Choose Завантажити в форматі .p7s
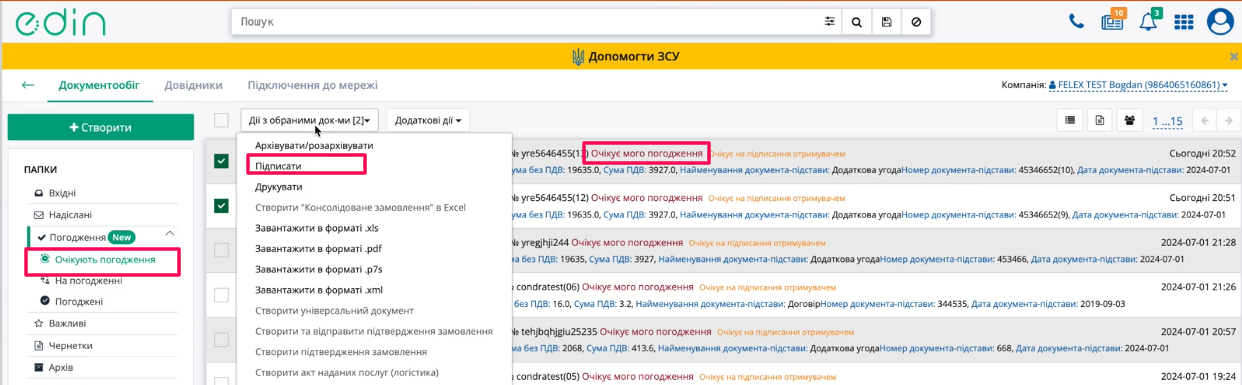Viewport: 1242px width, 385px height. click(319, 269)
